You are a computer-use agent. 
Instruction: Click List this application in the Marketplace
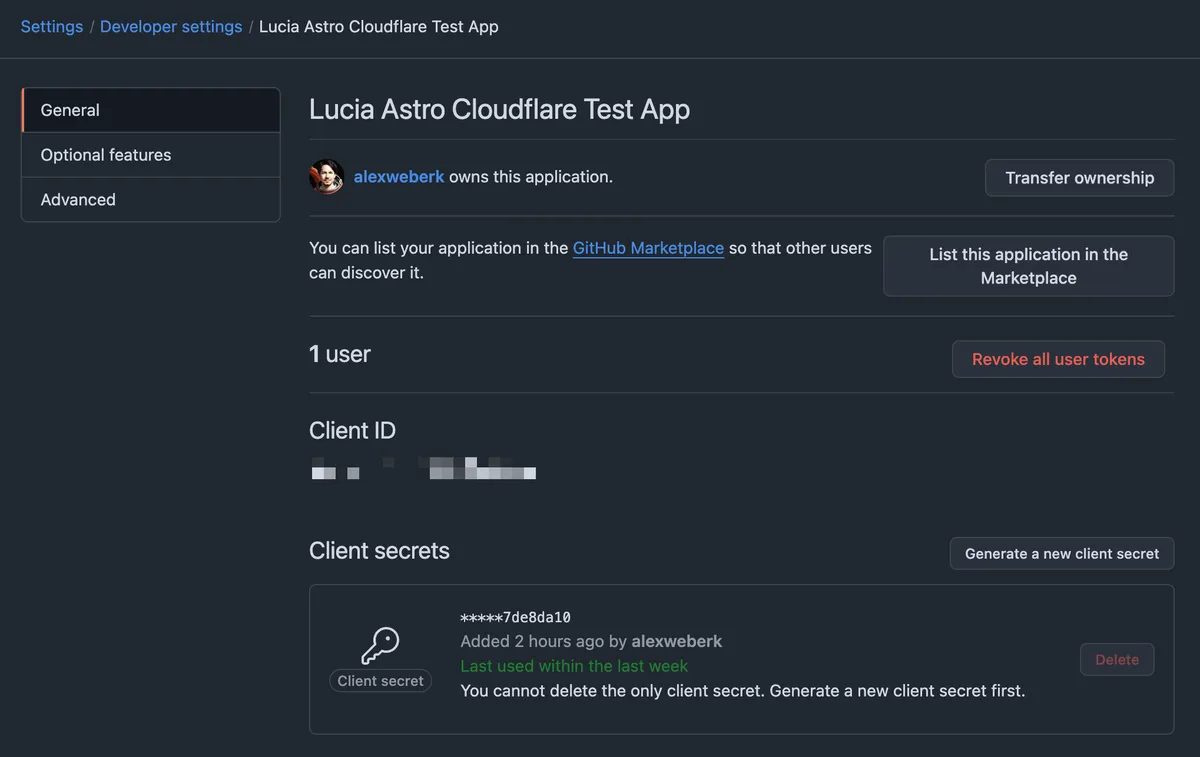(x=1028, y=266)
